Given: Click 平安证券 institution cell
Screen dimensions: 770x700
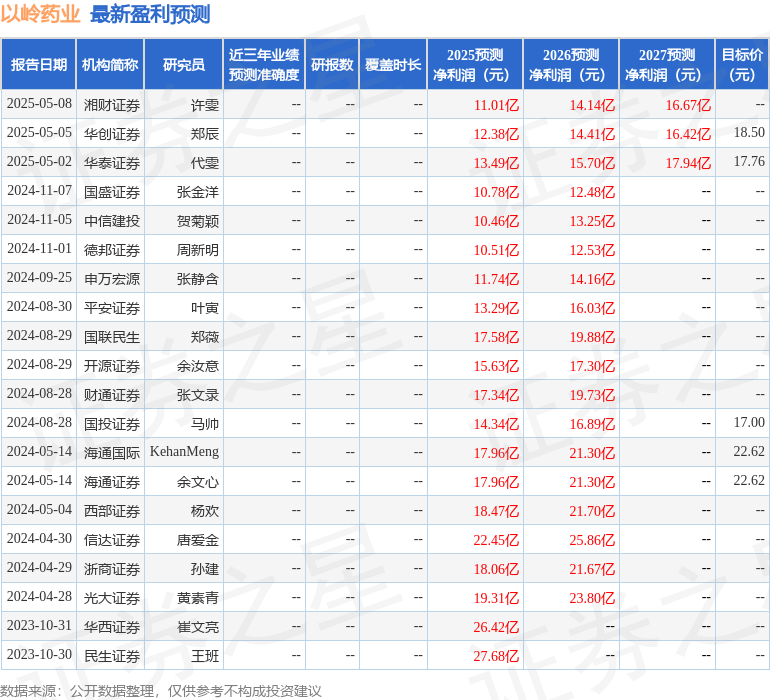Looking at the screenshot, I should (x=111, y=308).
